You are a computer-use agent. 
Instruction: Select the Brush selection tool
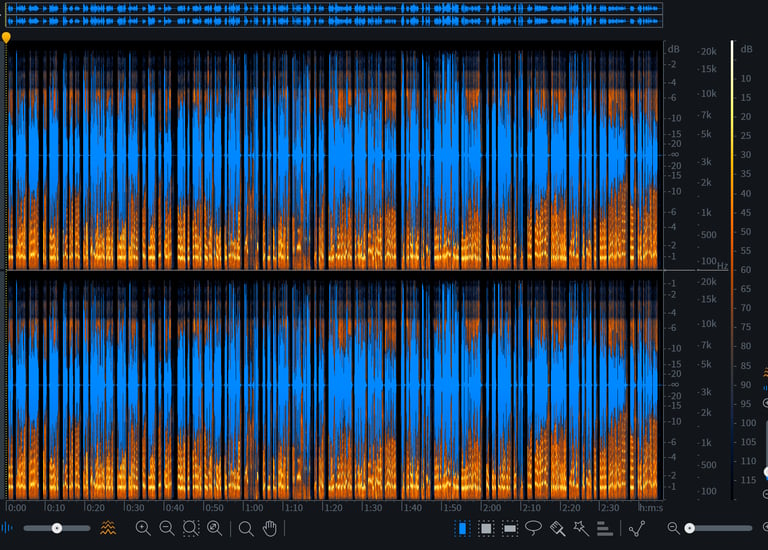tap(557, 528)
